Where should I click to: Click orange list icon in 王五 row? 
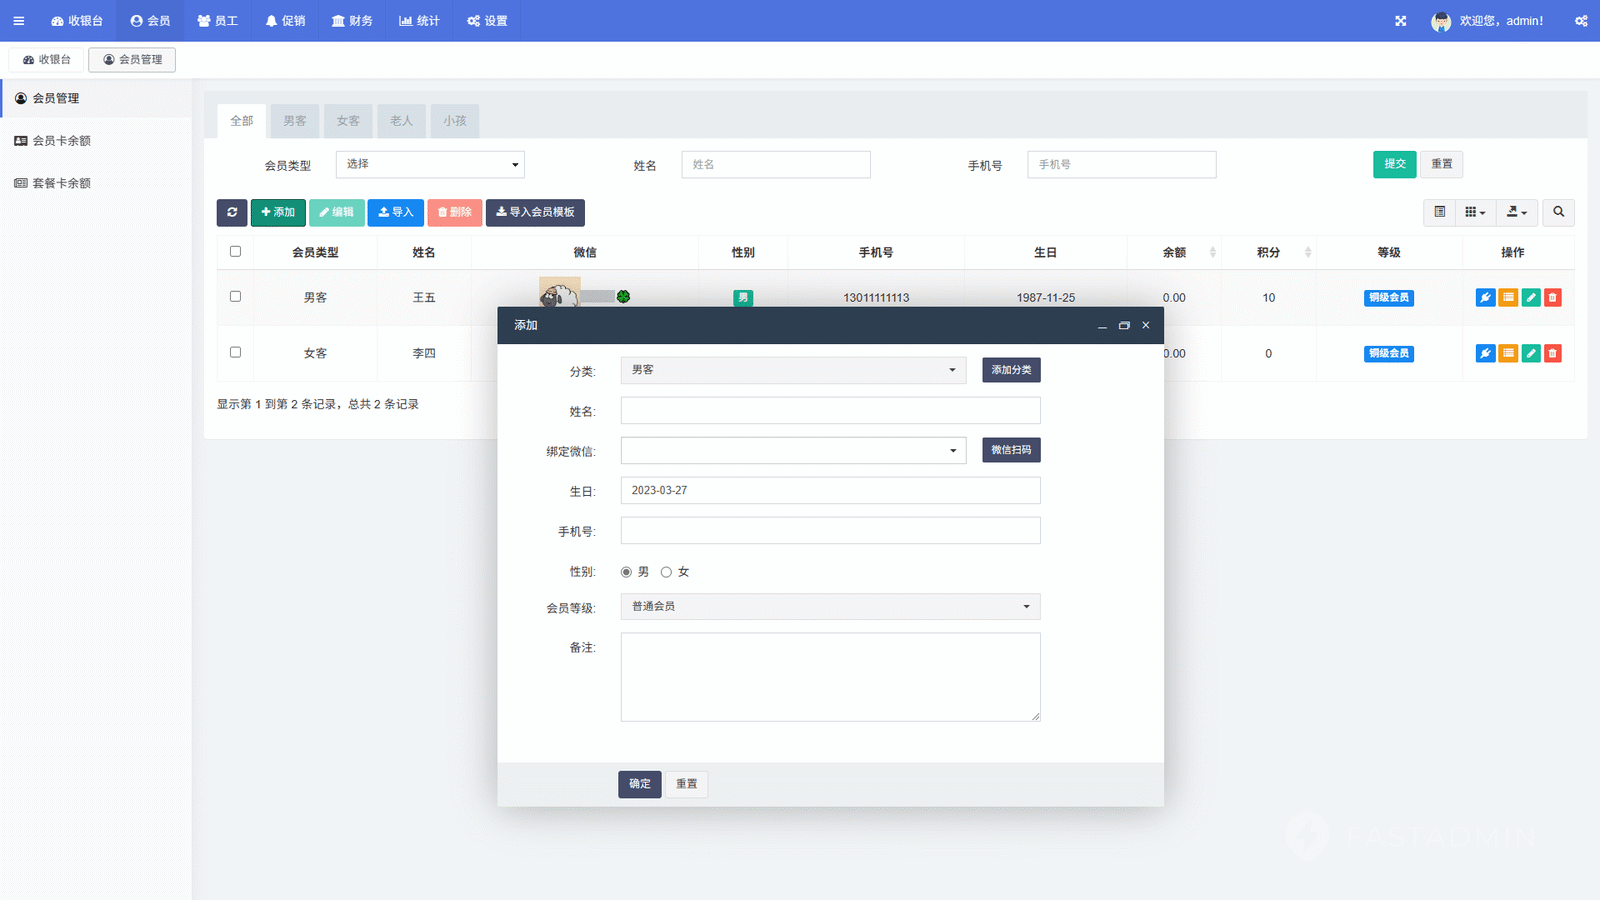(x=1508, y=298)
